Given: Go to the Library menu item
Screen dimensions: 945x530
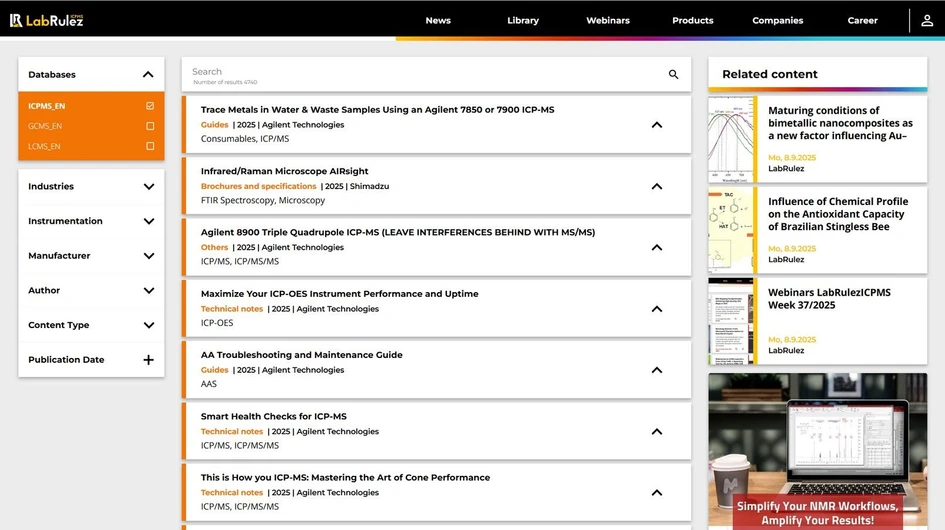Looking at the screenshot, I should (x=522, y=20).
